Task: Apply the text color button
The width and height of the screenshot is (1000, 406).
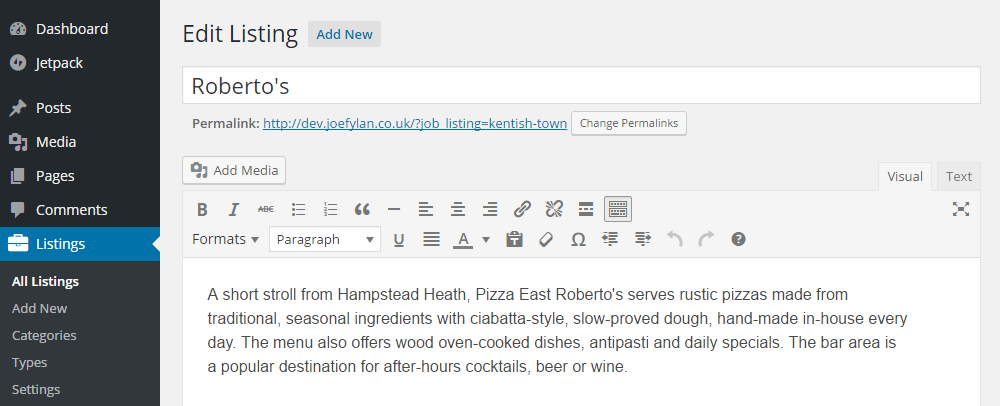Action: pos(463,240)
